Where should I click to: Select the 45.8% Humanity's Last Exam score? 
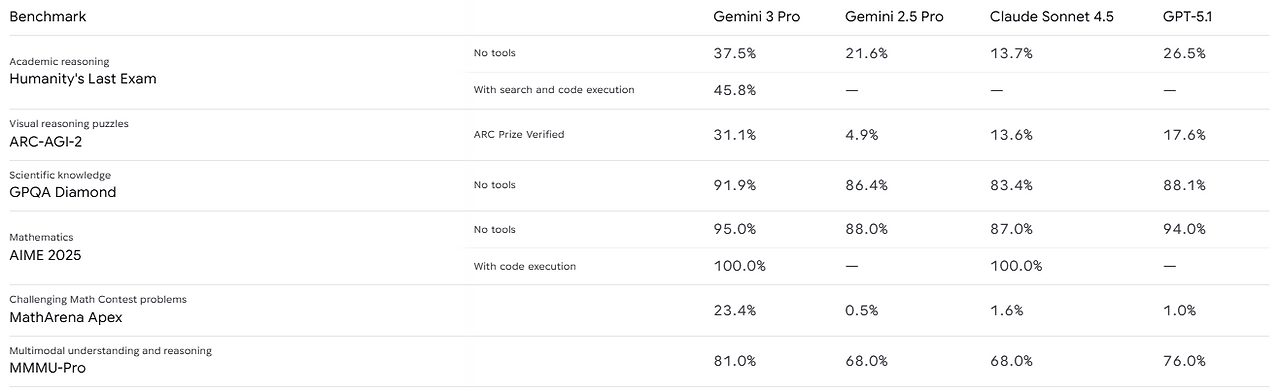734,90
